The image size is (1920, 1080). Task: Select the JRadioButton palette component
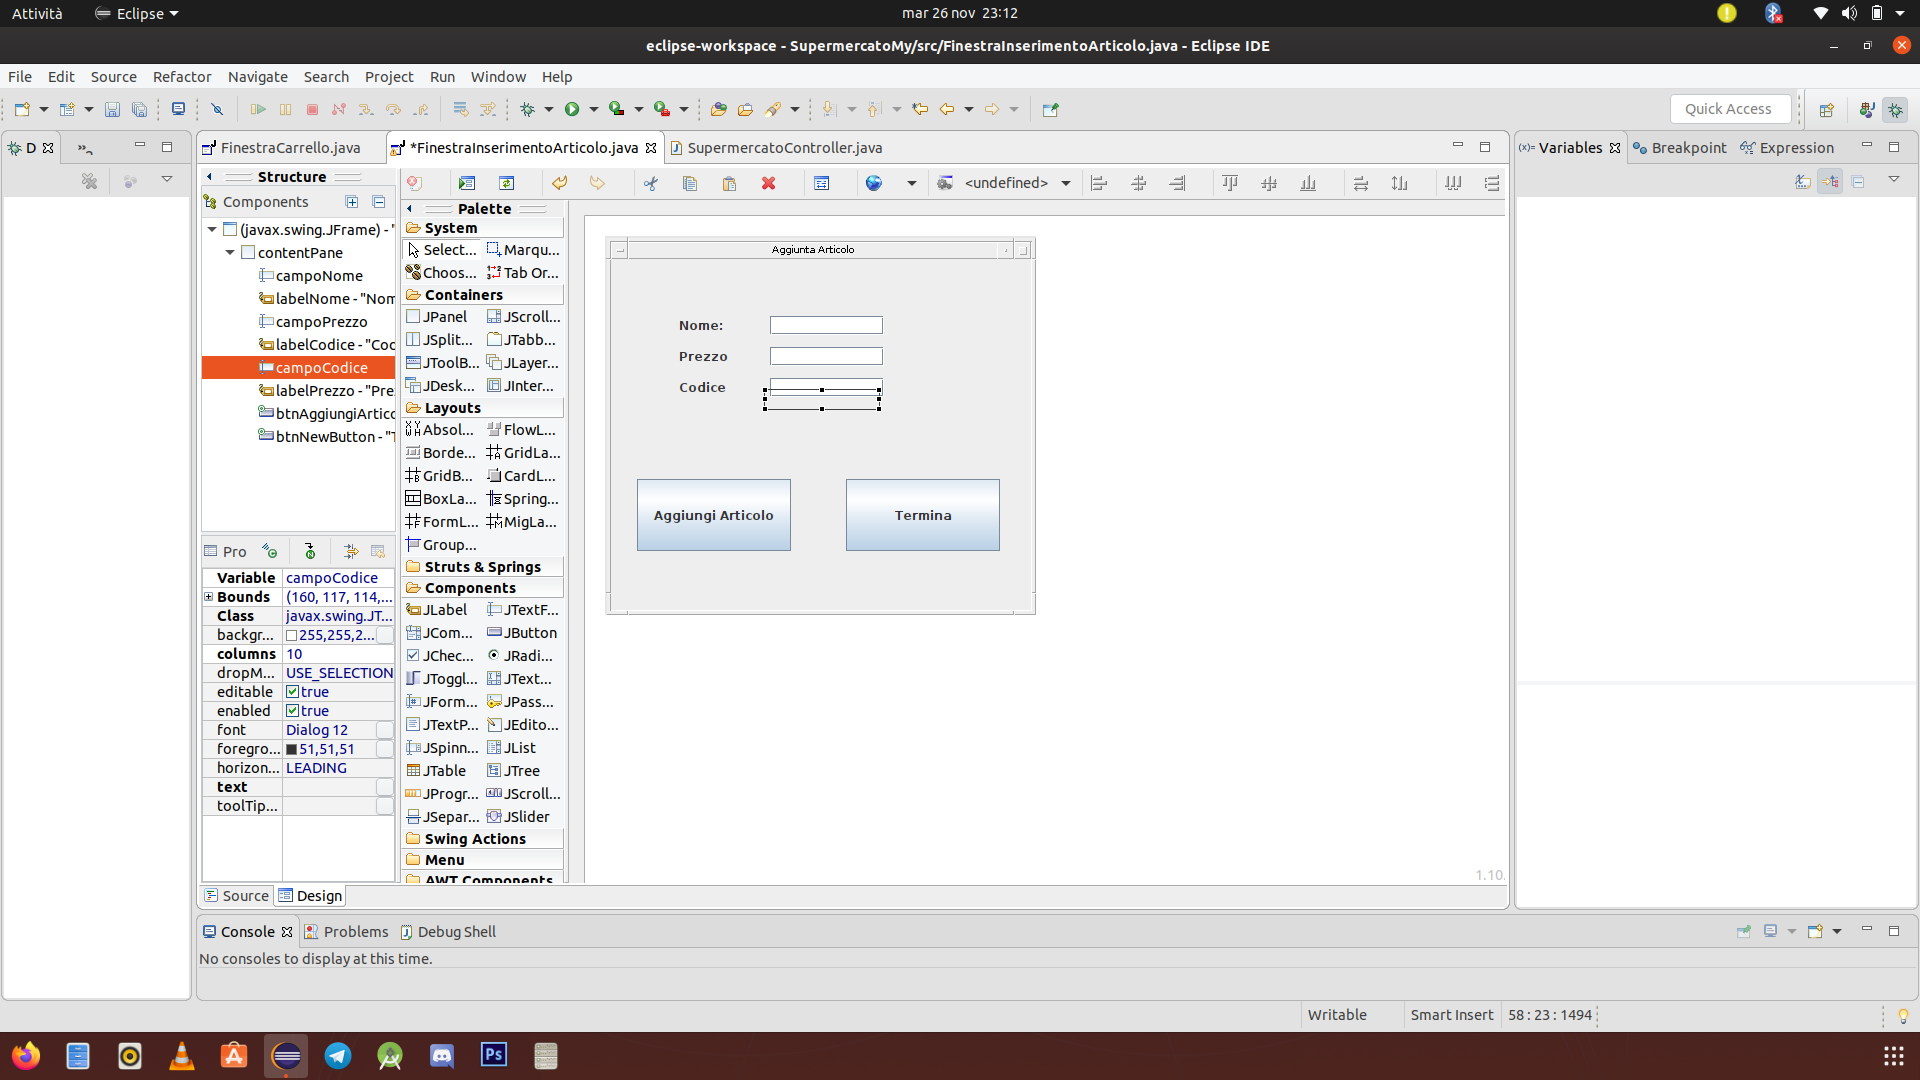point(521,656)
